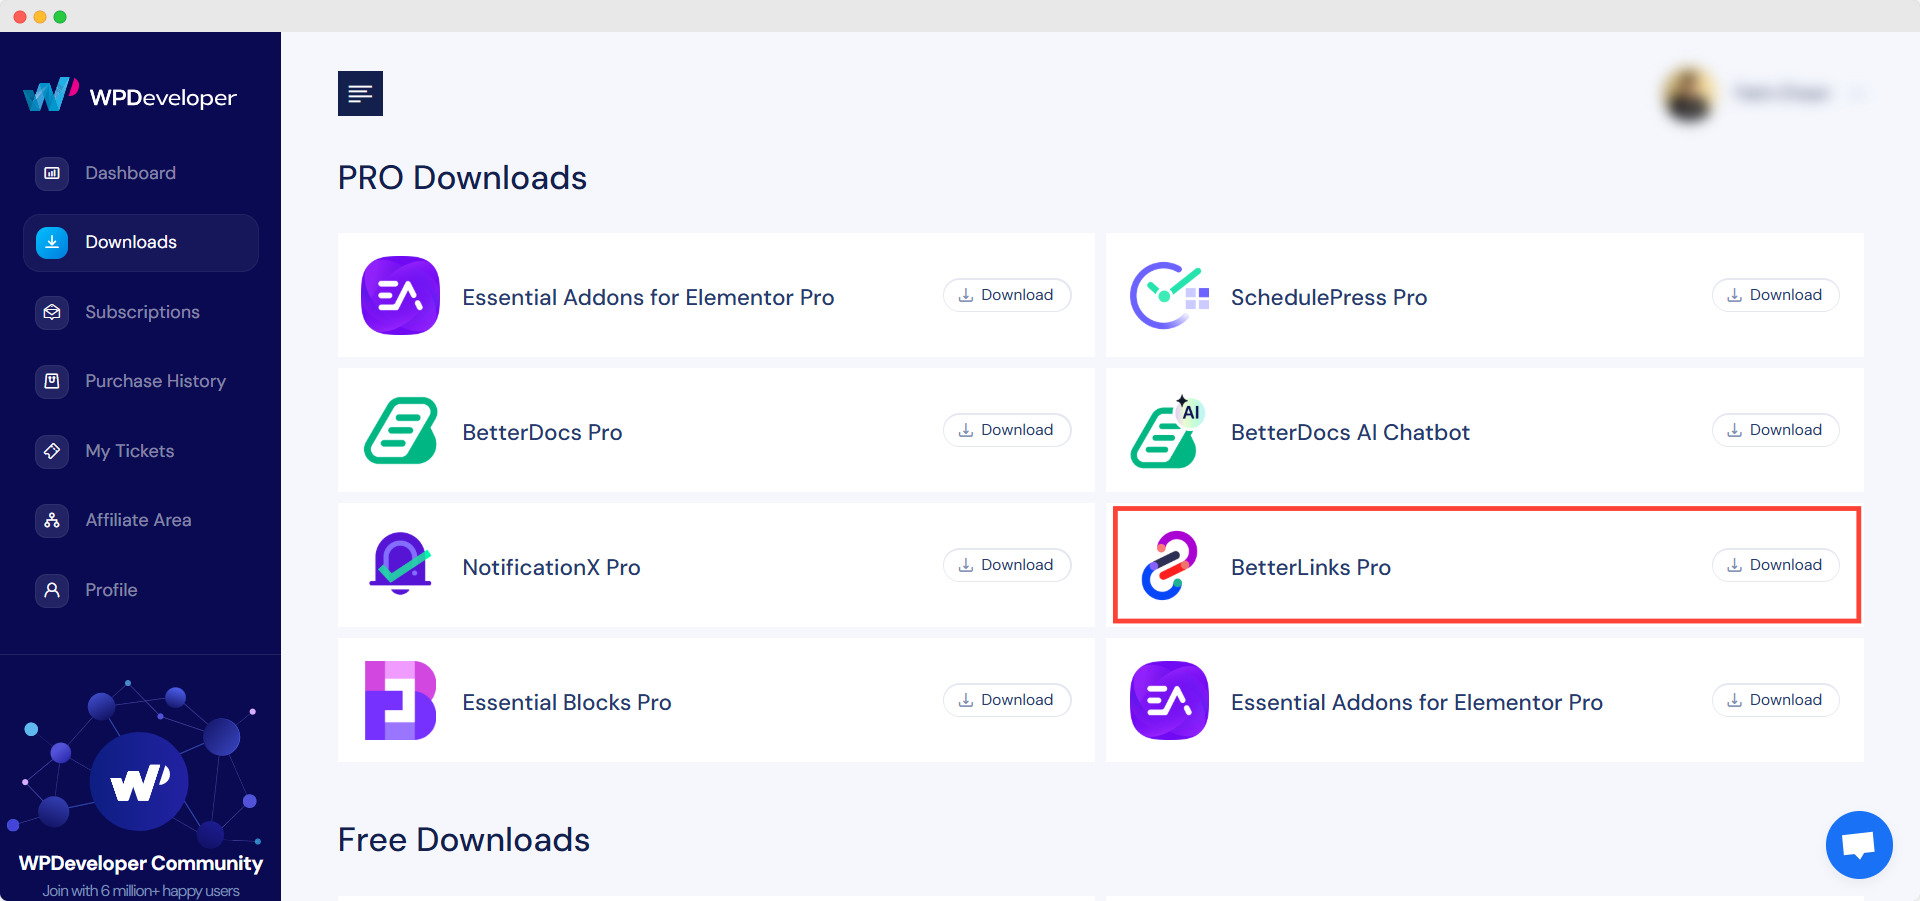1920x901 pixels.
Task: Open the live chat widget
Action: [1858, 845]
